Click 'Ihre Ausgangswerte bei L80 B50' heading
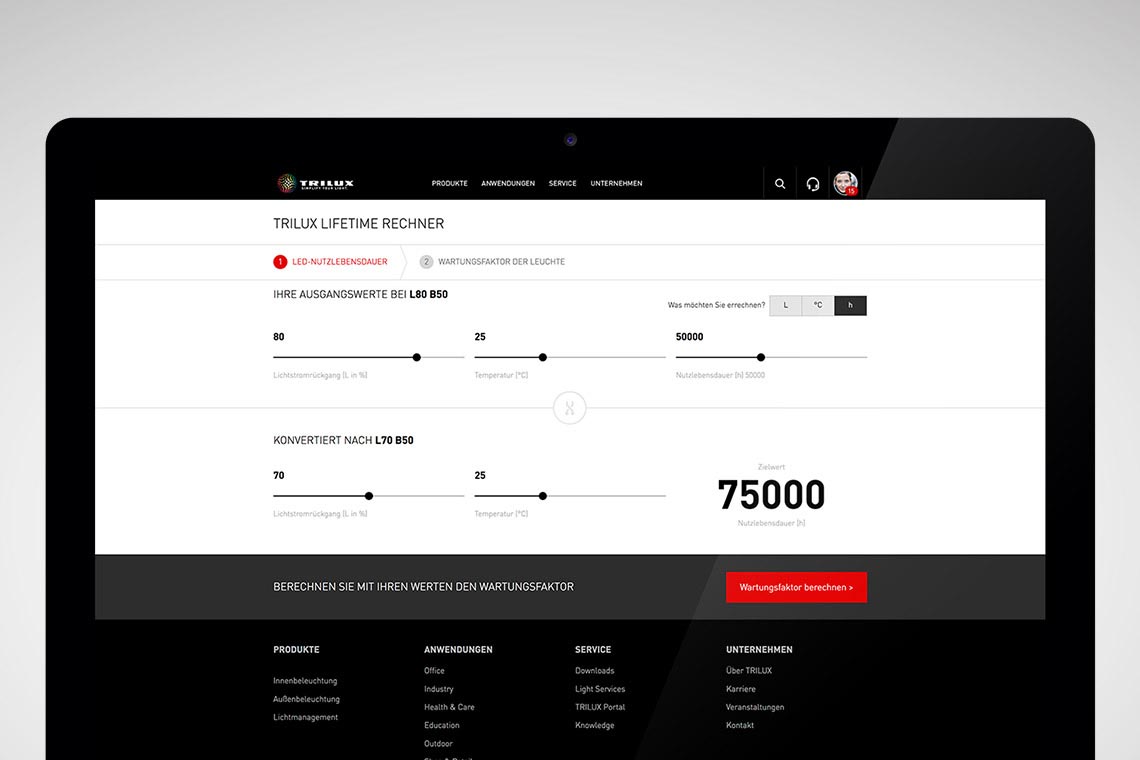Image resolution: width=1140 pixels, height=760 pixels. point(360,295)
